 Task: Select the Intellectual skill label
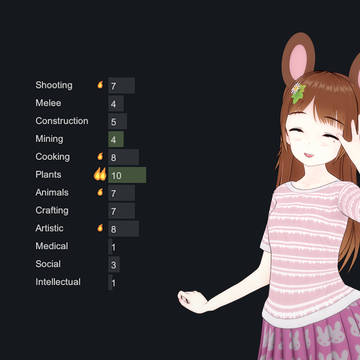pyautogui.click(x=58, y=282)
